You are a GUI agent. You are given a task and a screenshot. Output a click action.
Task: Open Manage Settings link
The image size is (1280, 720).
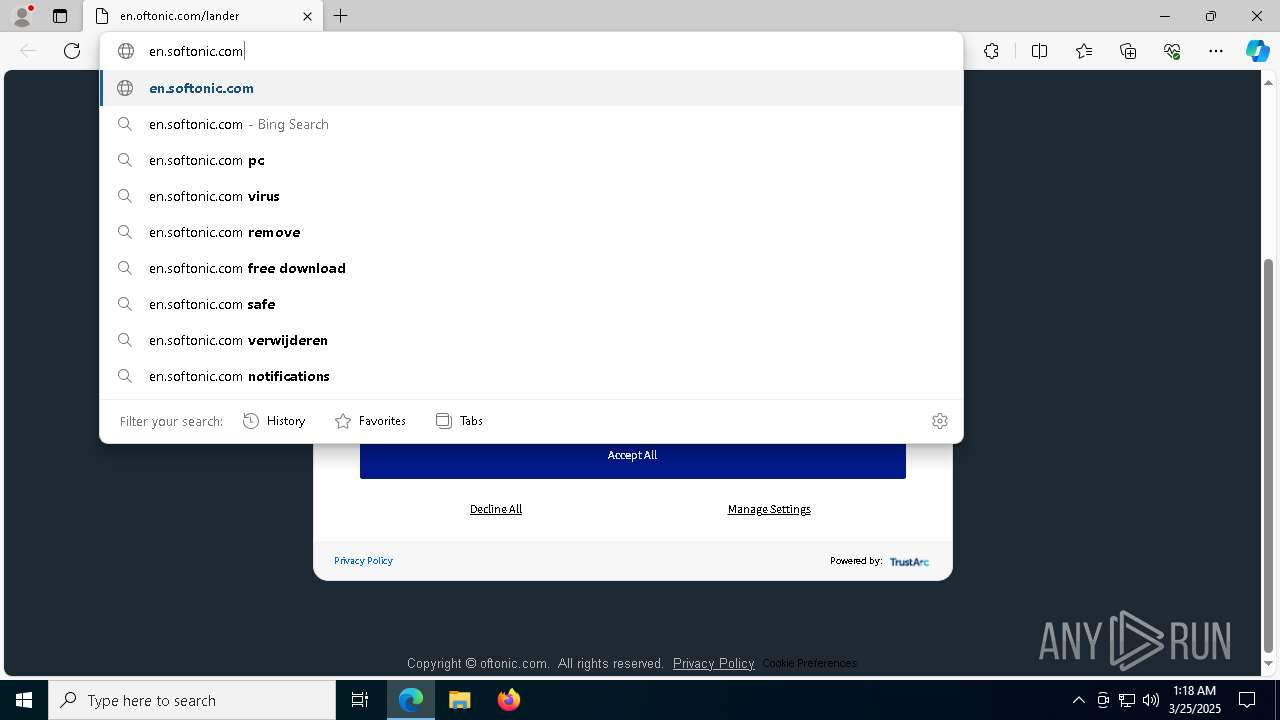pyautogui.click(x=769, y=509)
